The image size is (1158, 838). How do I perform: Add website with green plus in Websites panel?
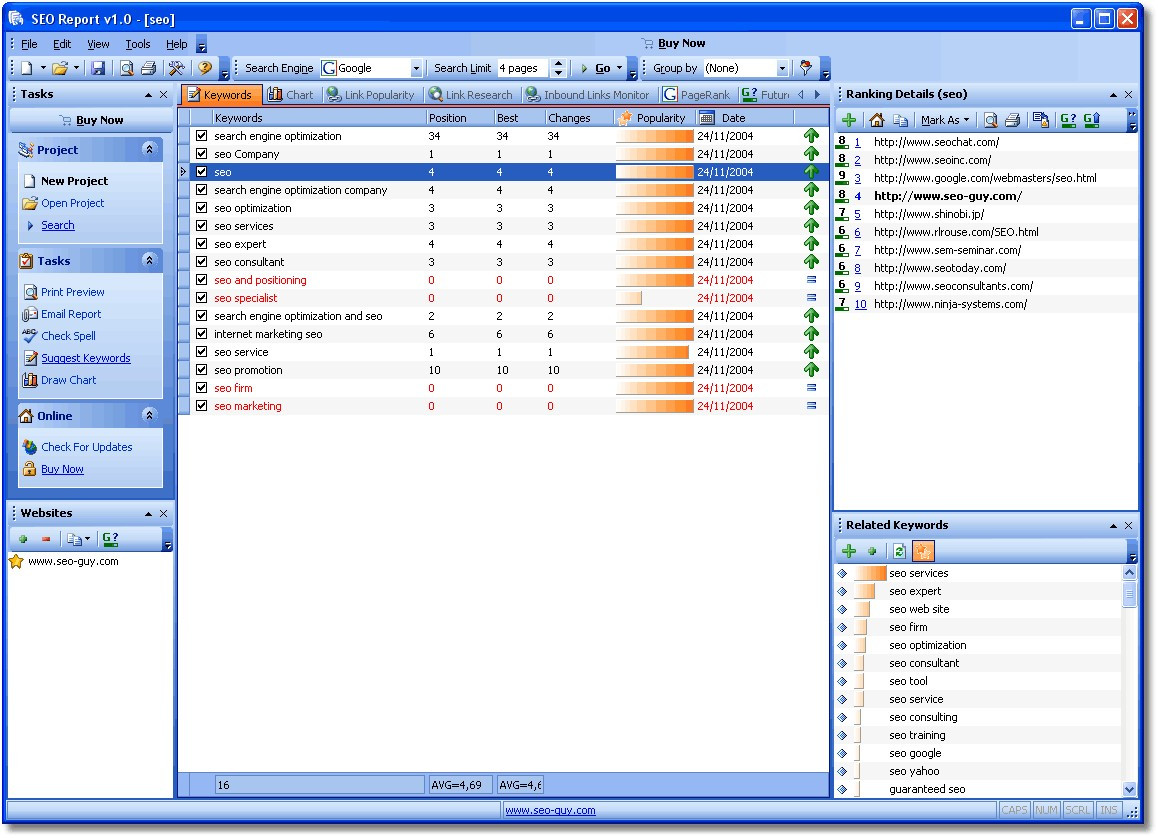23,539
